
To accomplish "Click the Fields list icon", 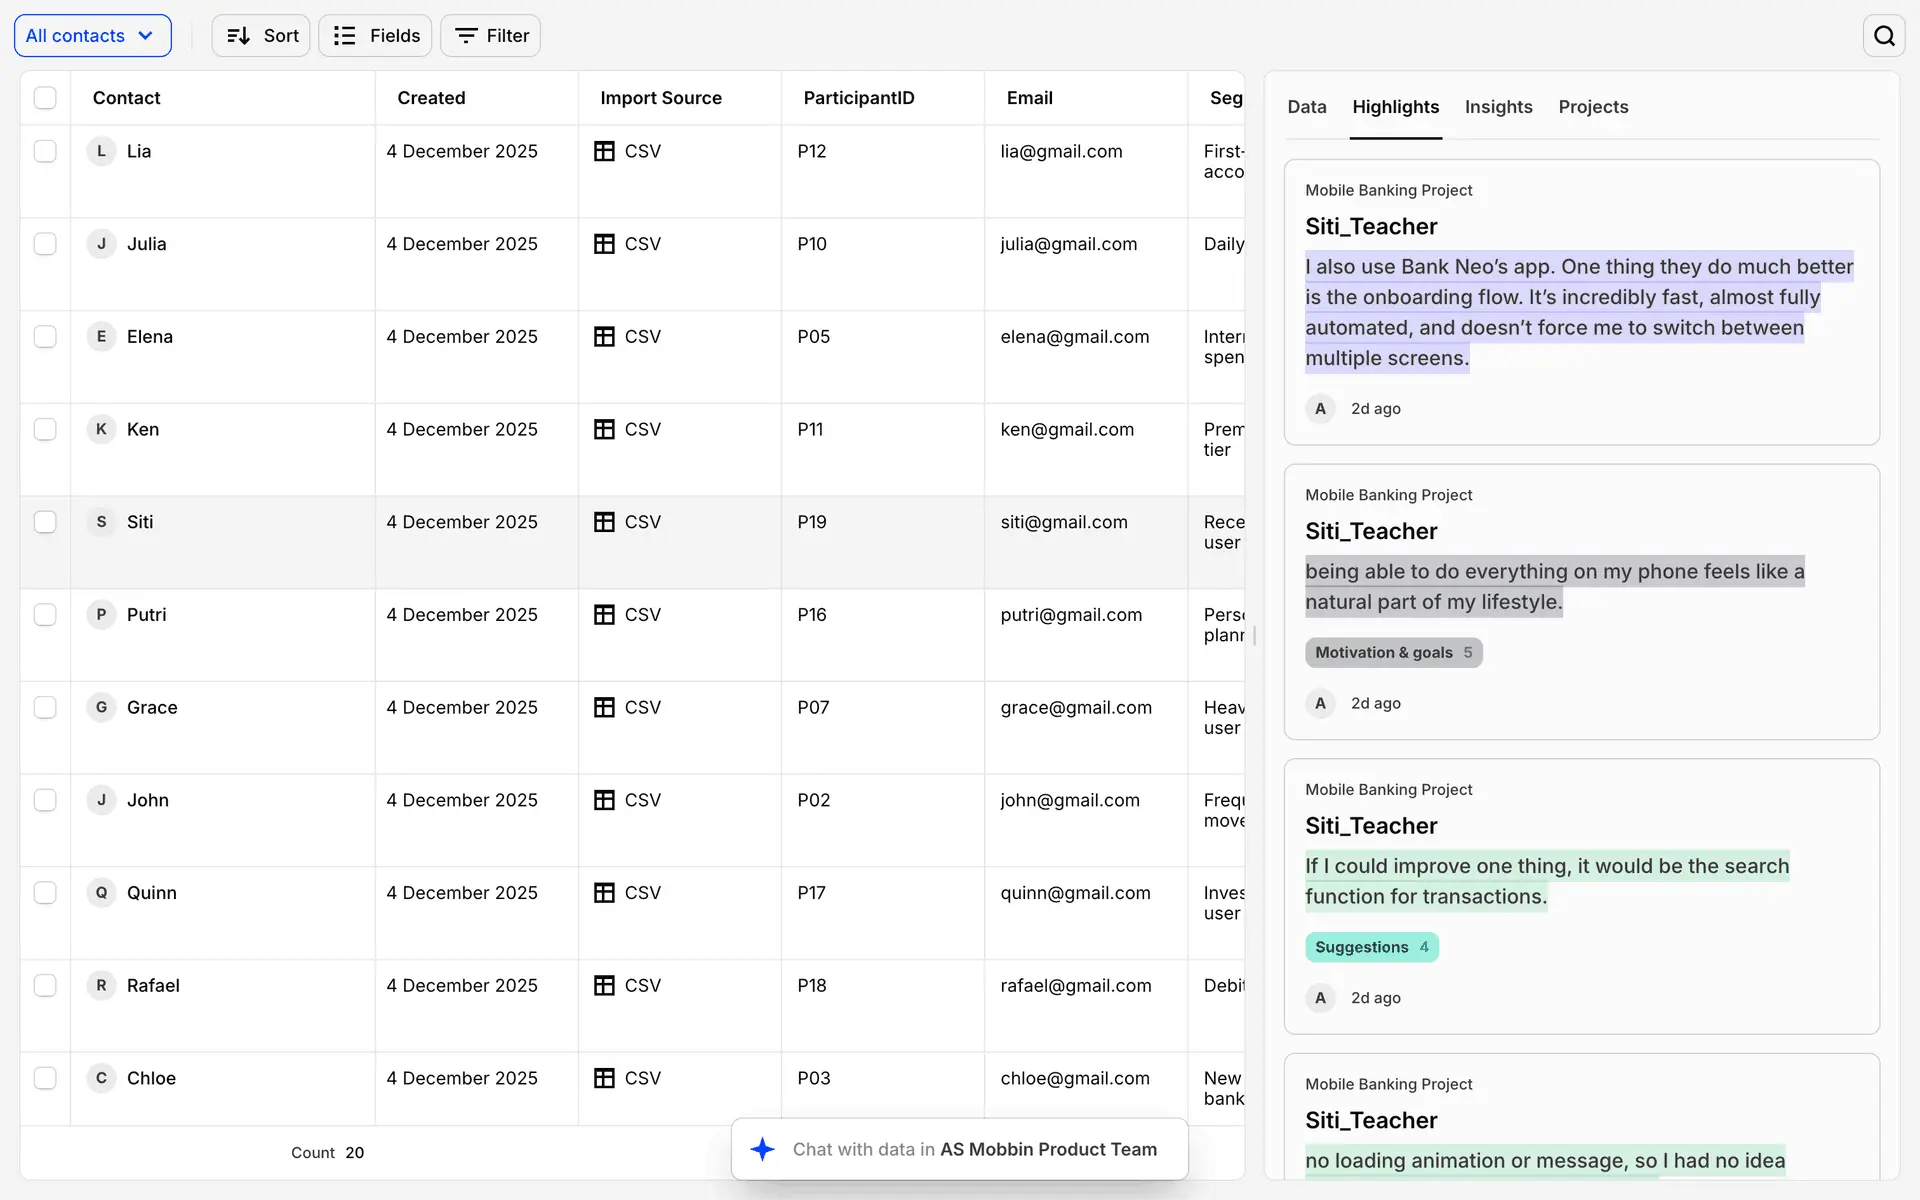I will pos(344,36).
